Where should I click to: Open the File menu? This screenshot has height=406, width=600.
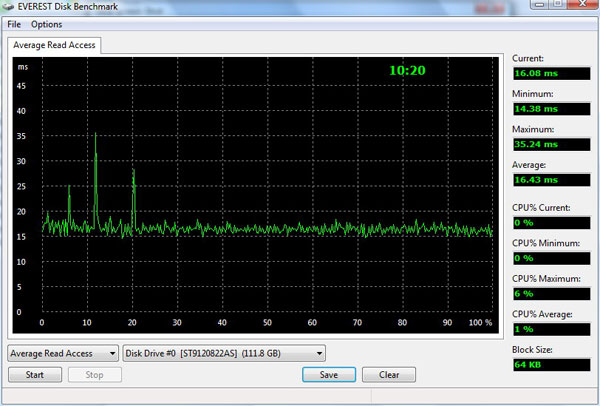pos(14,24)
